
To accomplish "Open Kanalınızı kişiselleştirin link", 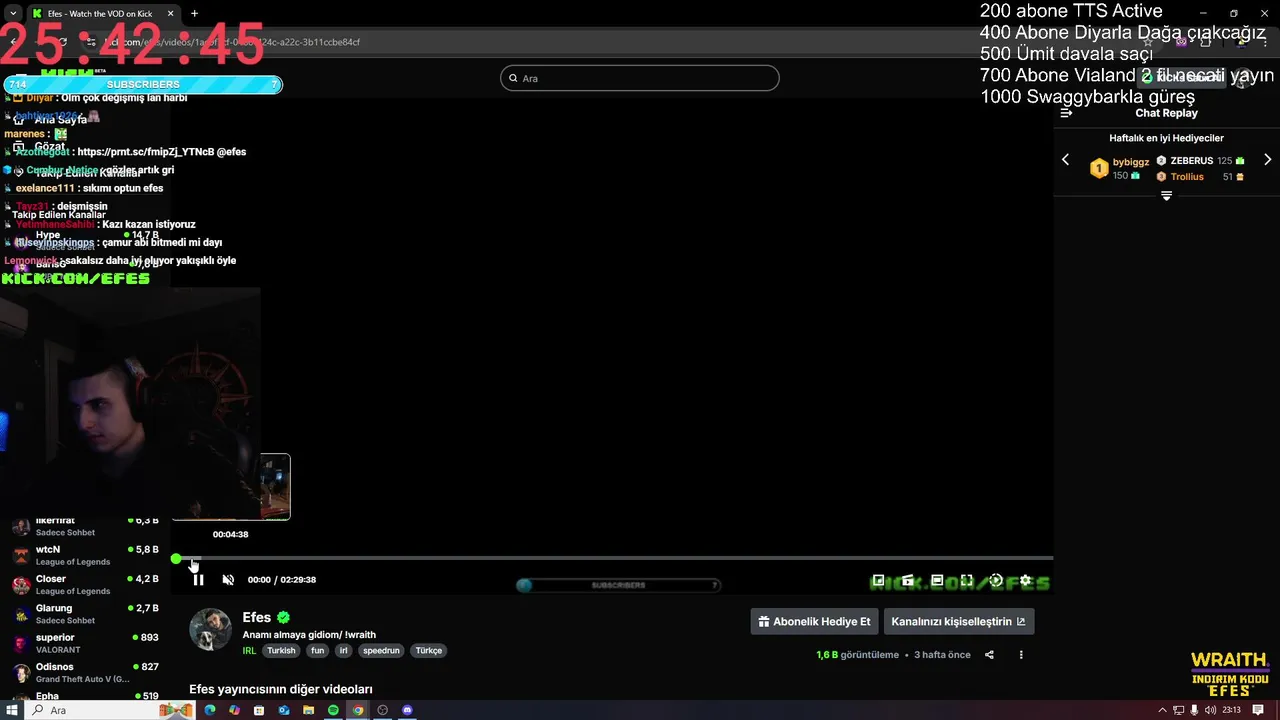I will click(959, 621).
